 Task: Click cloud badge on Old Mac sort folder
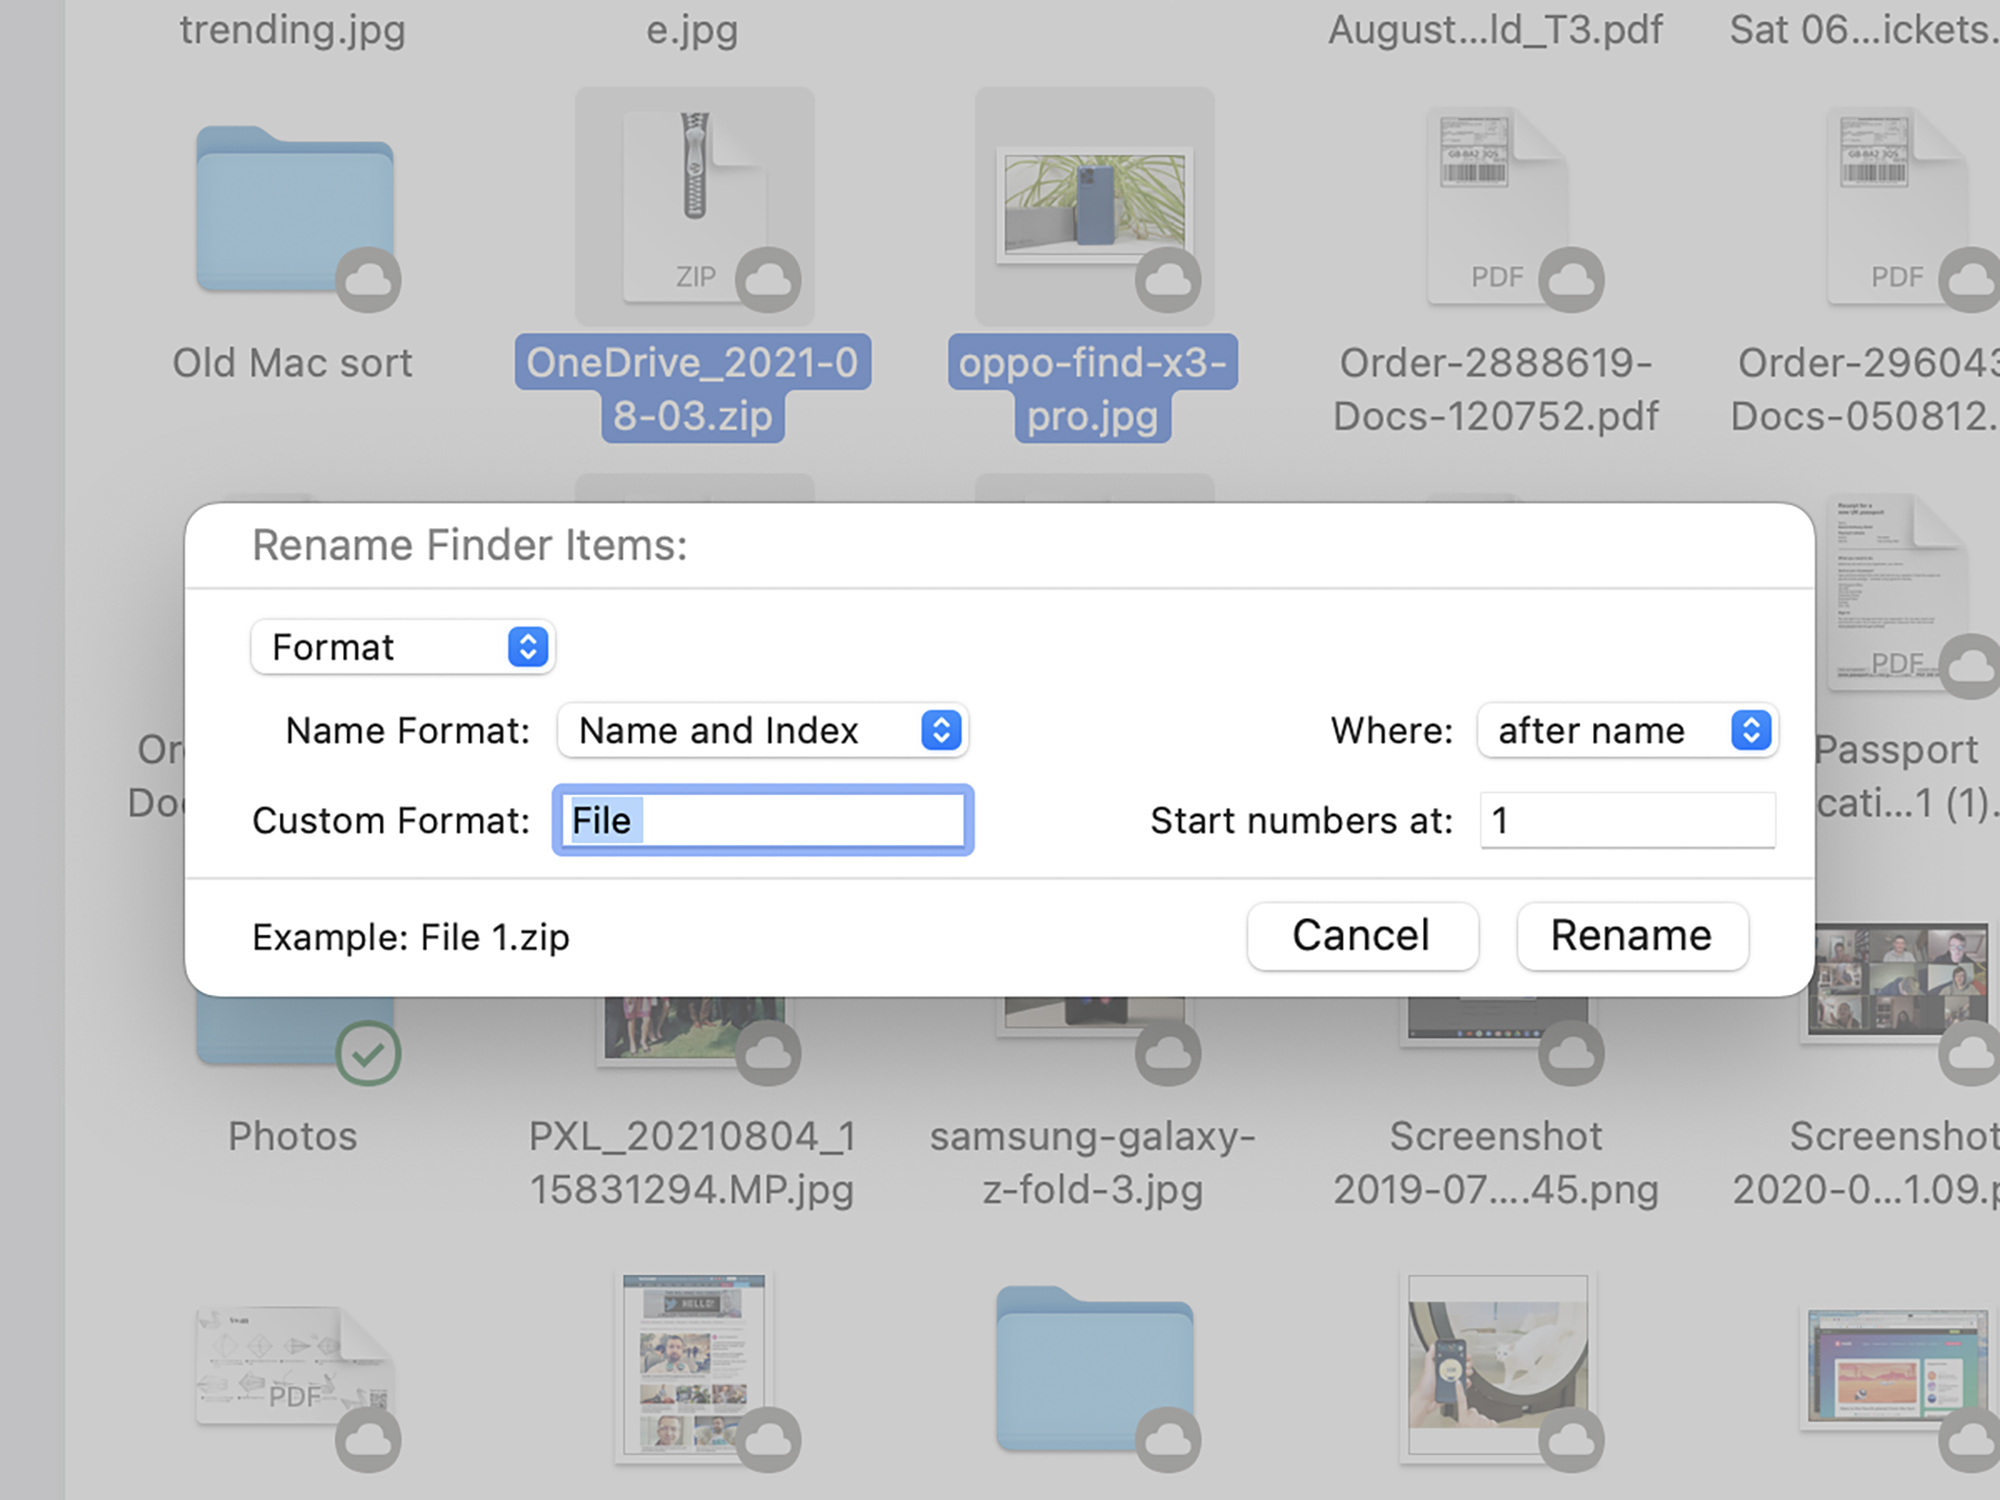pos(368,279)
